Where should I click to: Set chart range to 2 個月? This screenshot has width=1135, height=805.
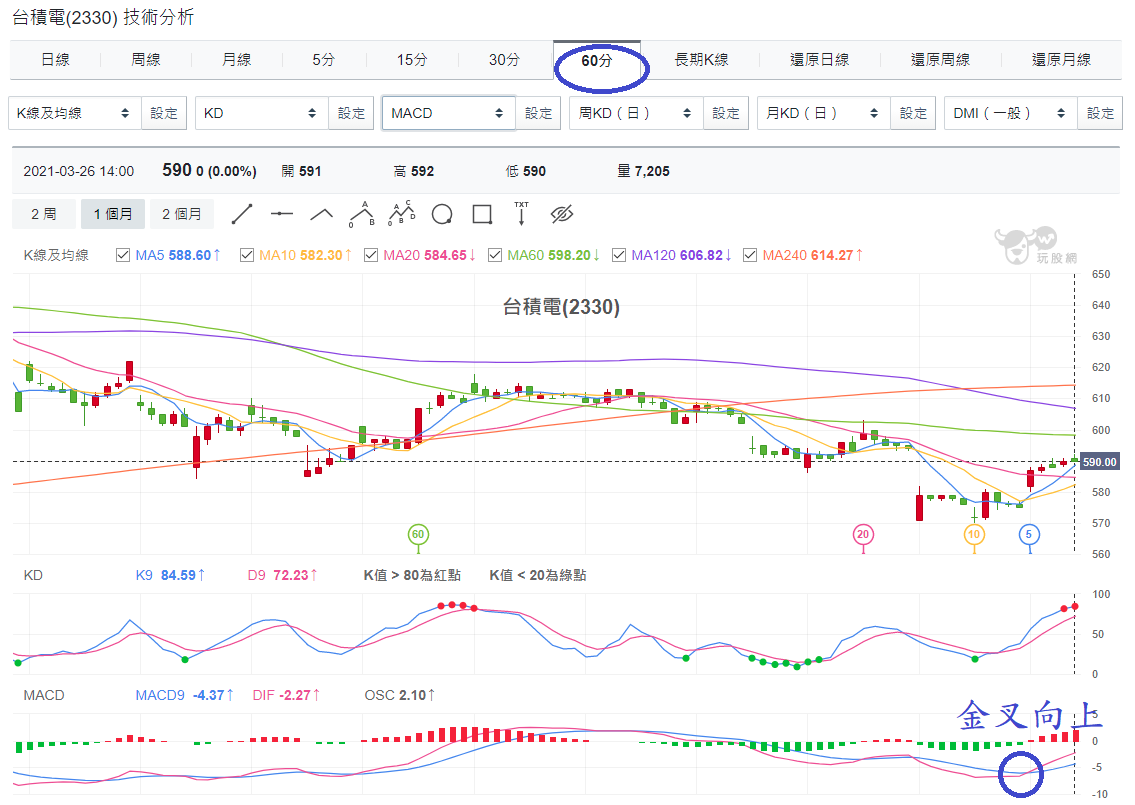pos(181,214)
